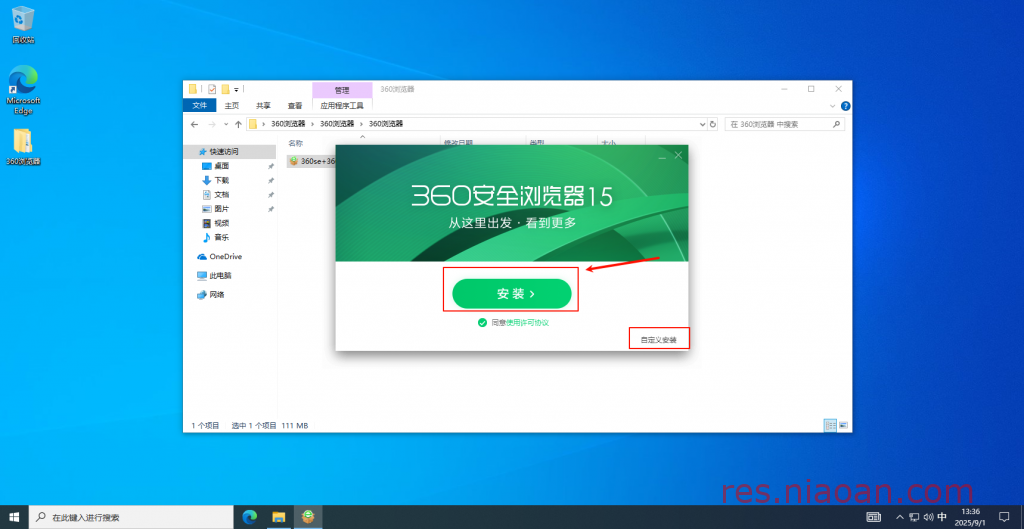The height and width of the screenshot is (529, 1024).
Task: Open network status tray icon
Action: tap(914, 517)
